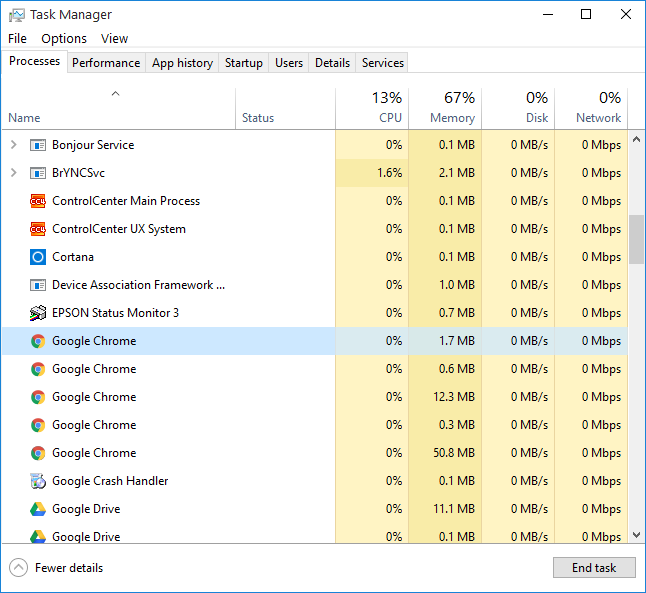This screenshot has height=593, width=646.
Task: Click the 1.6% CPU value for BrYNCSvc
Action: (389, 173)
